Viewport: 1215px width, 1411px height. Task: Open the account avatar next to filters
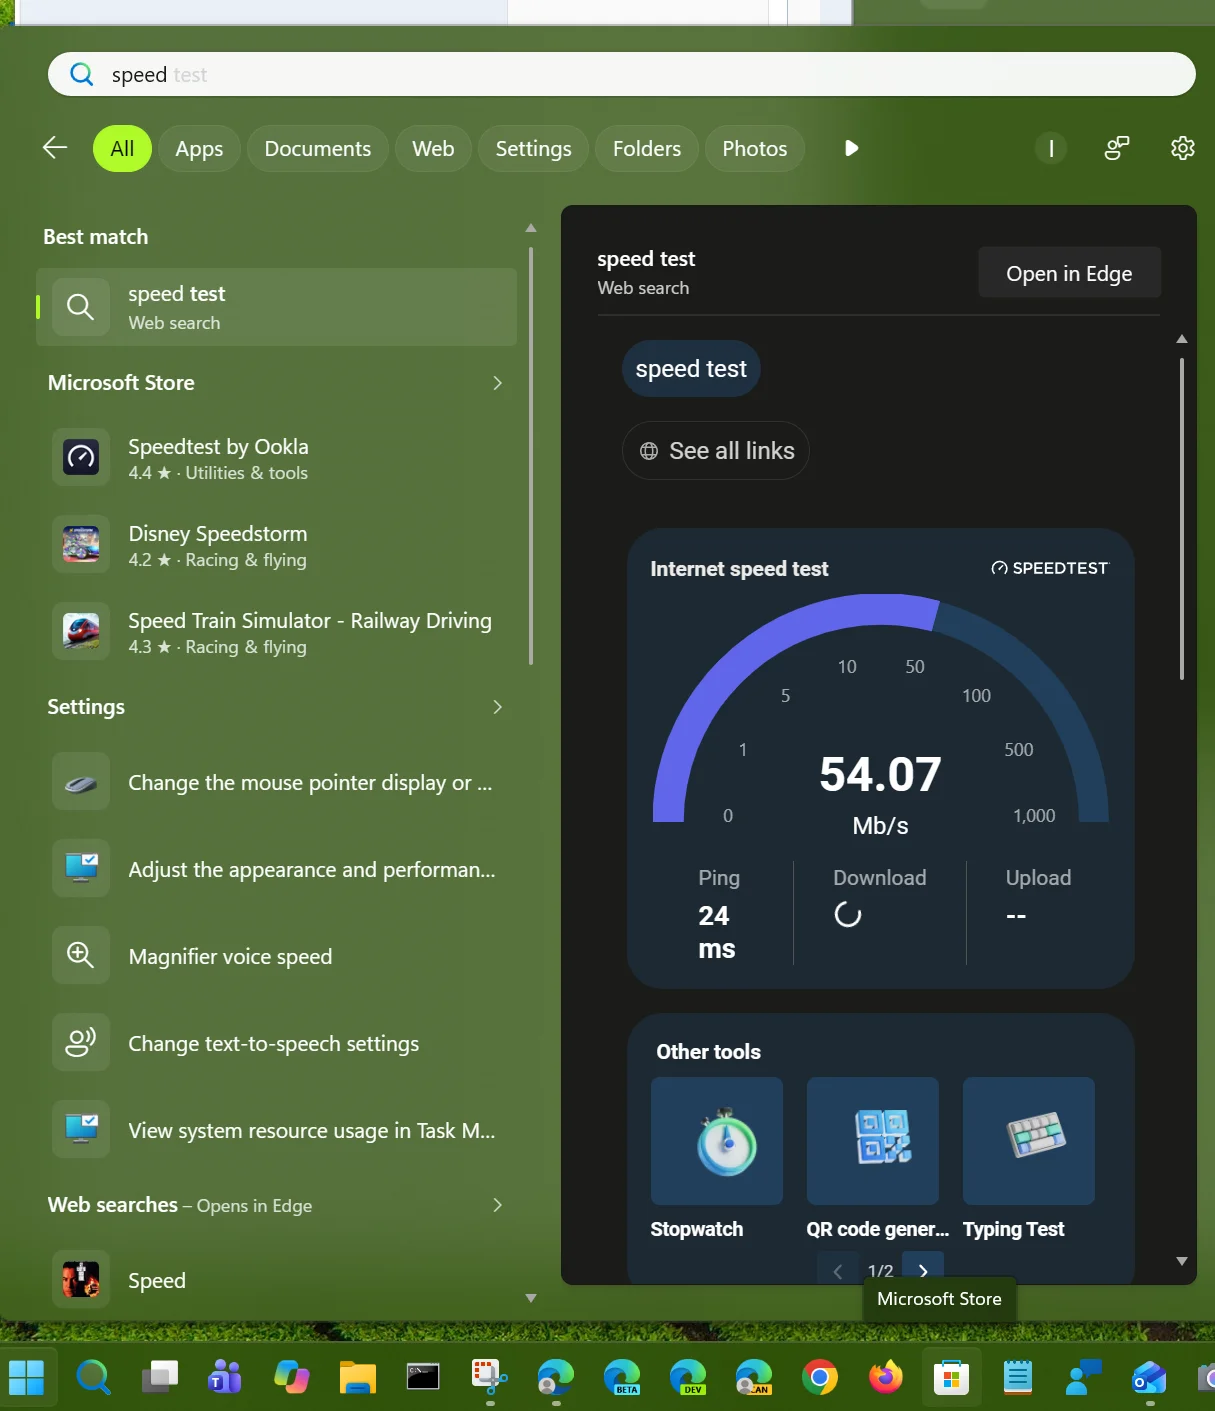click(x=1051, y=148)
